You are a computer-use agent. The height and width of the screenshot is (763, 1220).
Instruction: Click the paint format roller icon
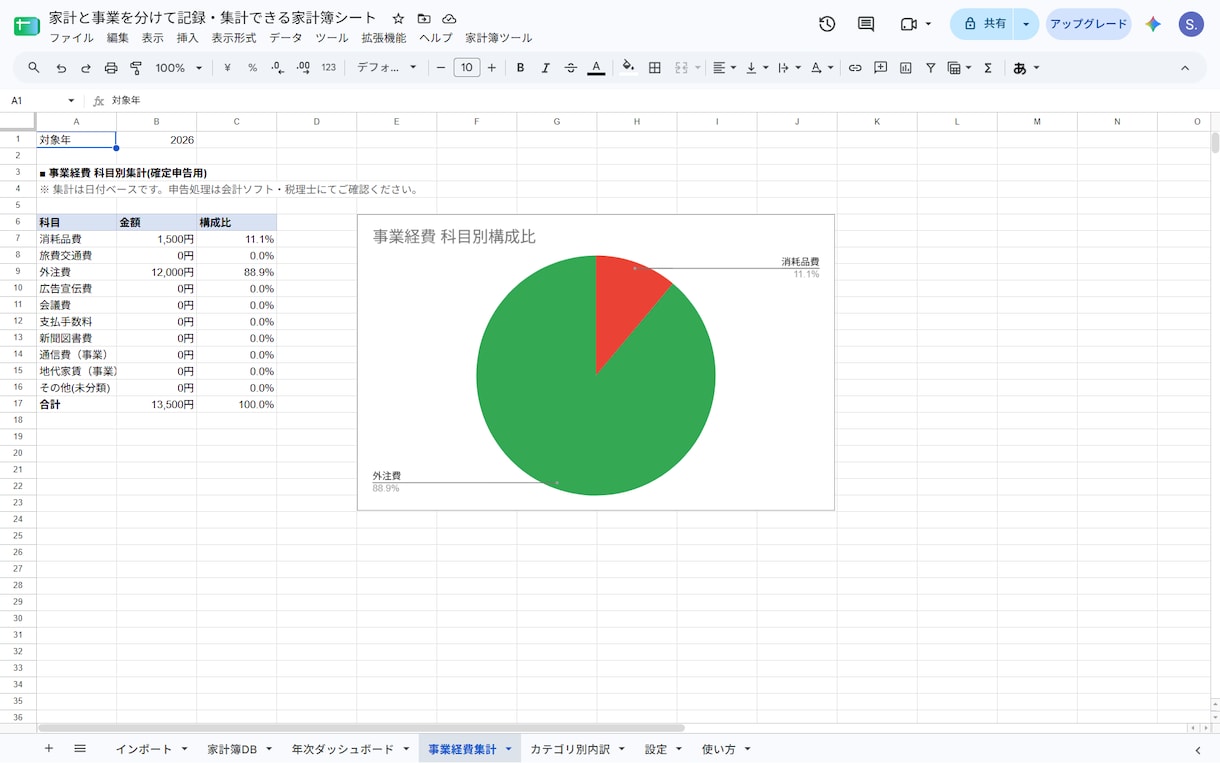(x=136, y=68)
